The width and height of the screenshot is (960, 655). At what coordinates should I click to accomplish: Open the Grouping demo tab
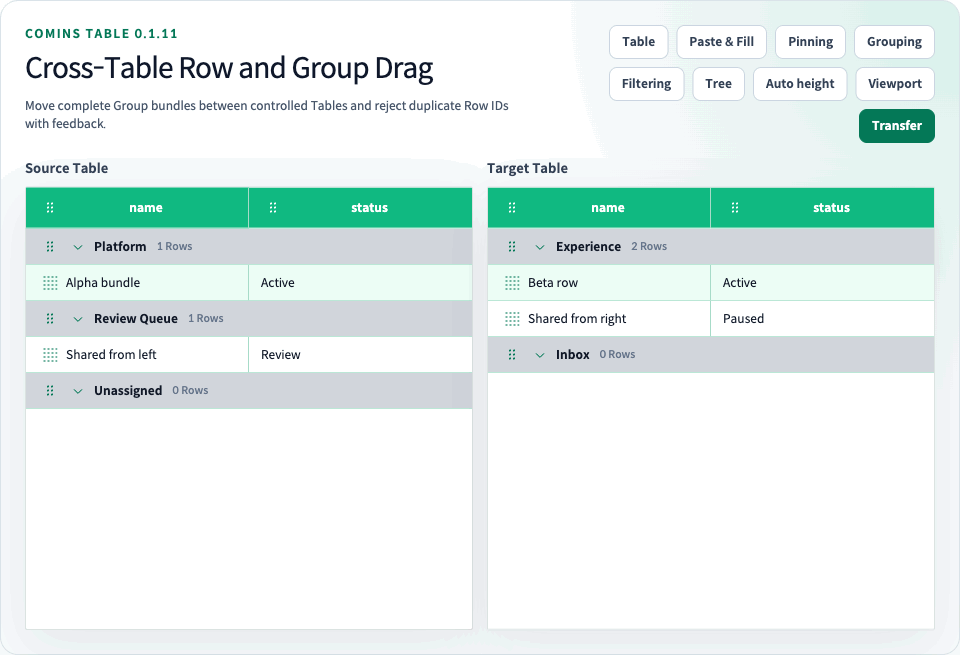click(x=894, y=42)
